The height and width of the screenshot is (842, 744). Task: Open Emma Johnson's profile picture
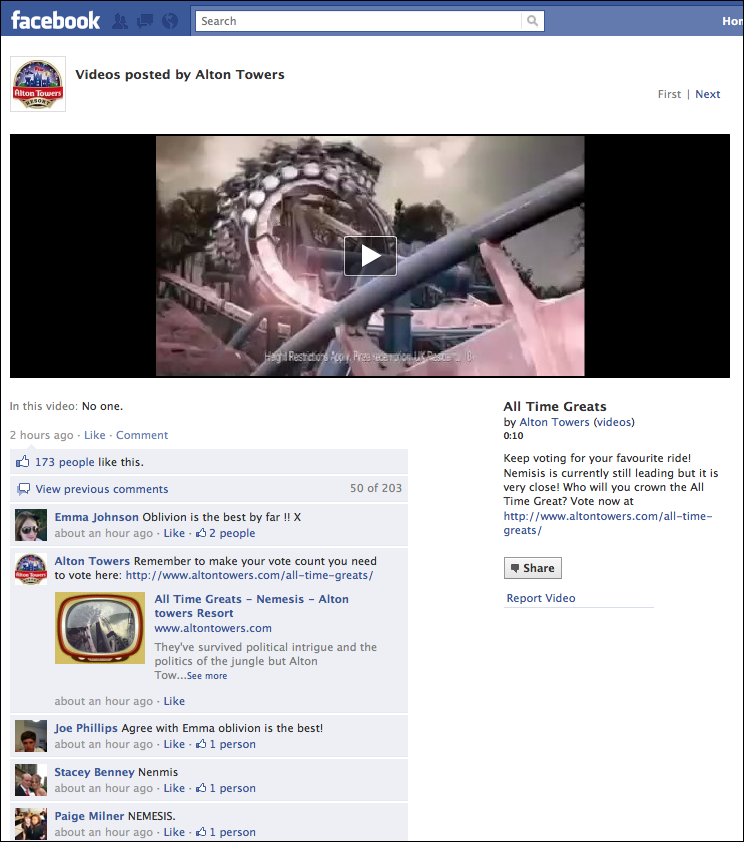pos(31,525)
